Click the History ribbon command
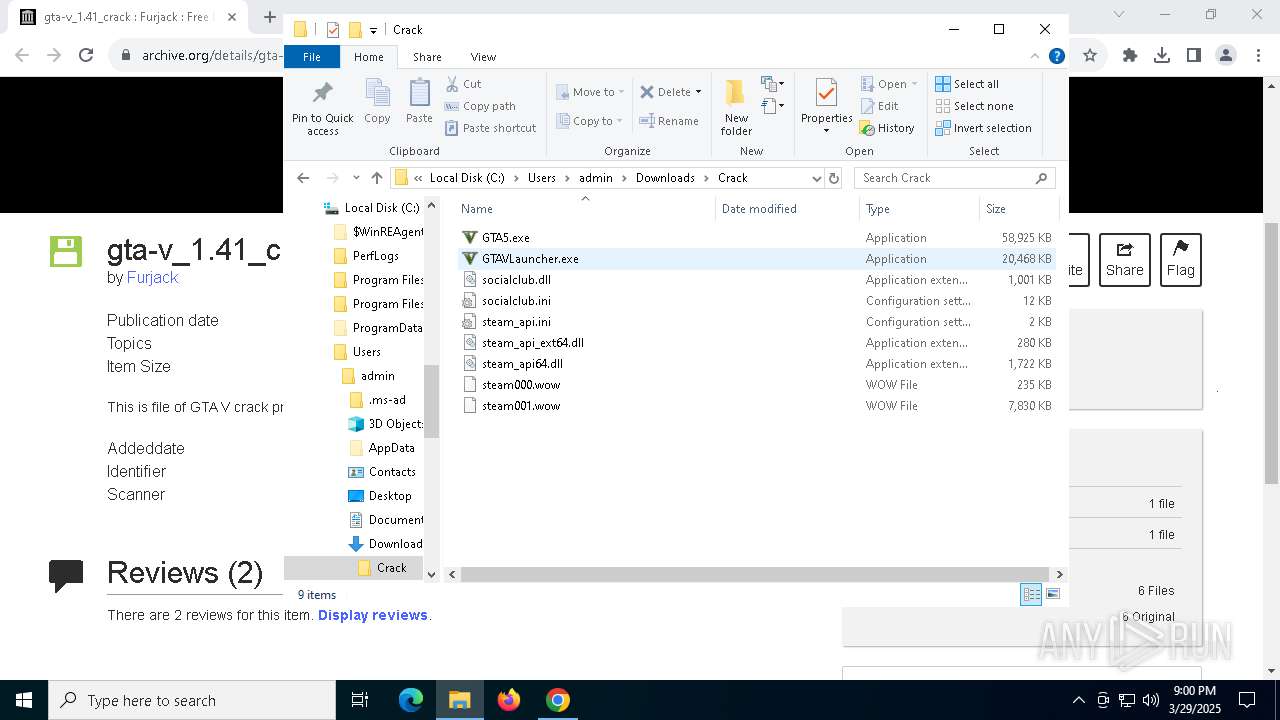The width and height of the screenshot is (1280, 720). [x=887, y=128]
